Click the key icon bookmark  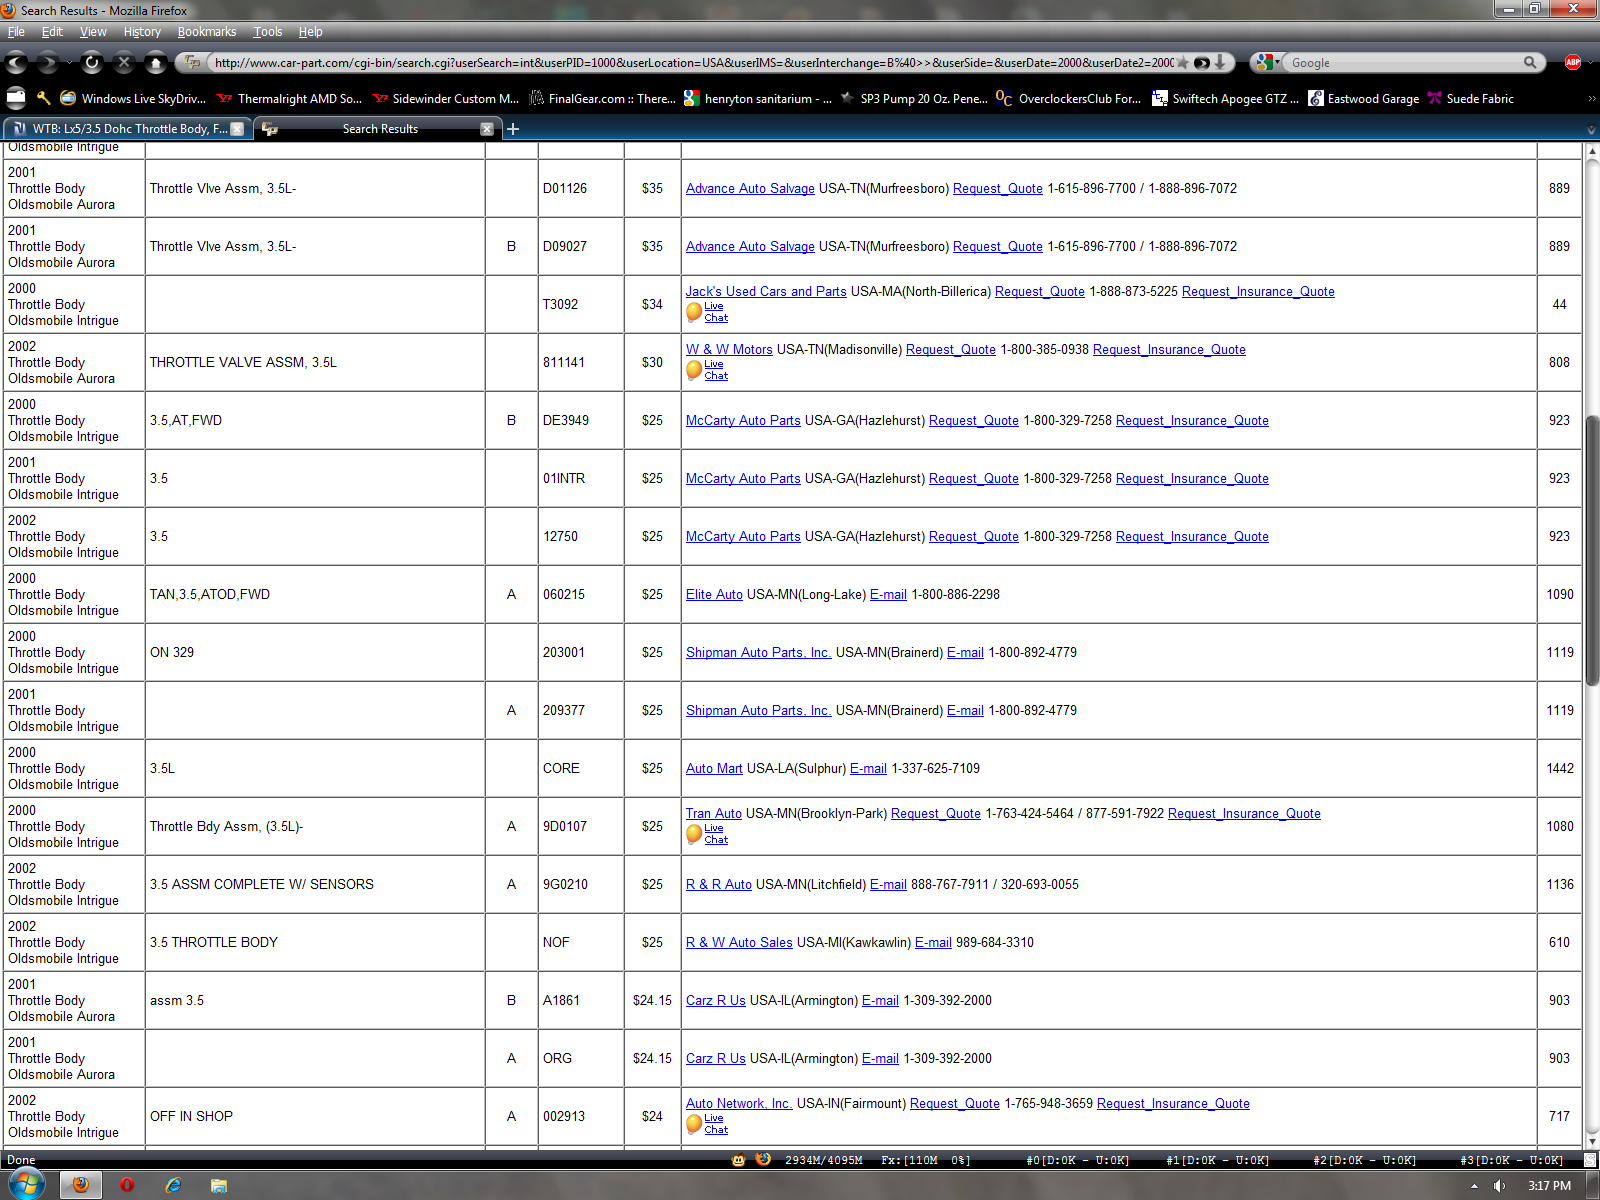tap(43, 98)
